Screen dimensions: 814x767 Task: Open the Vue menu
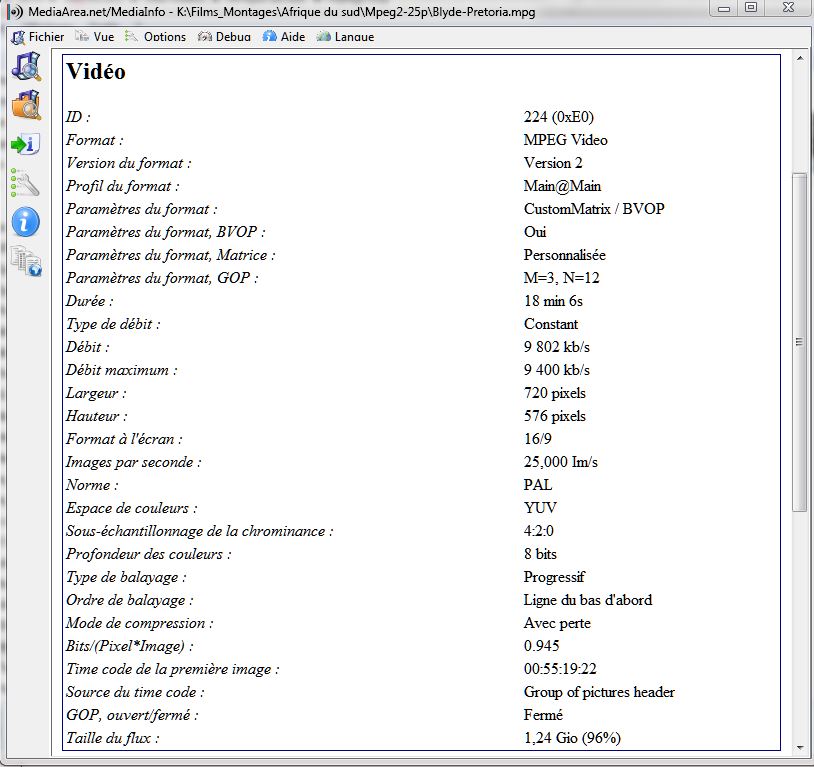tap(94, 37)
